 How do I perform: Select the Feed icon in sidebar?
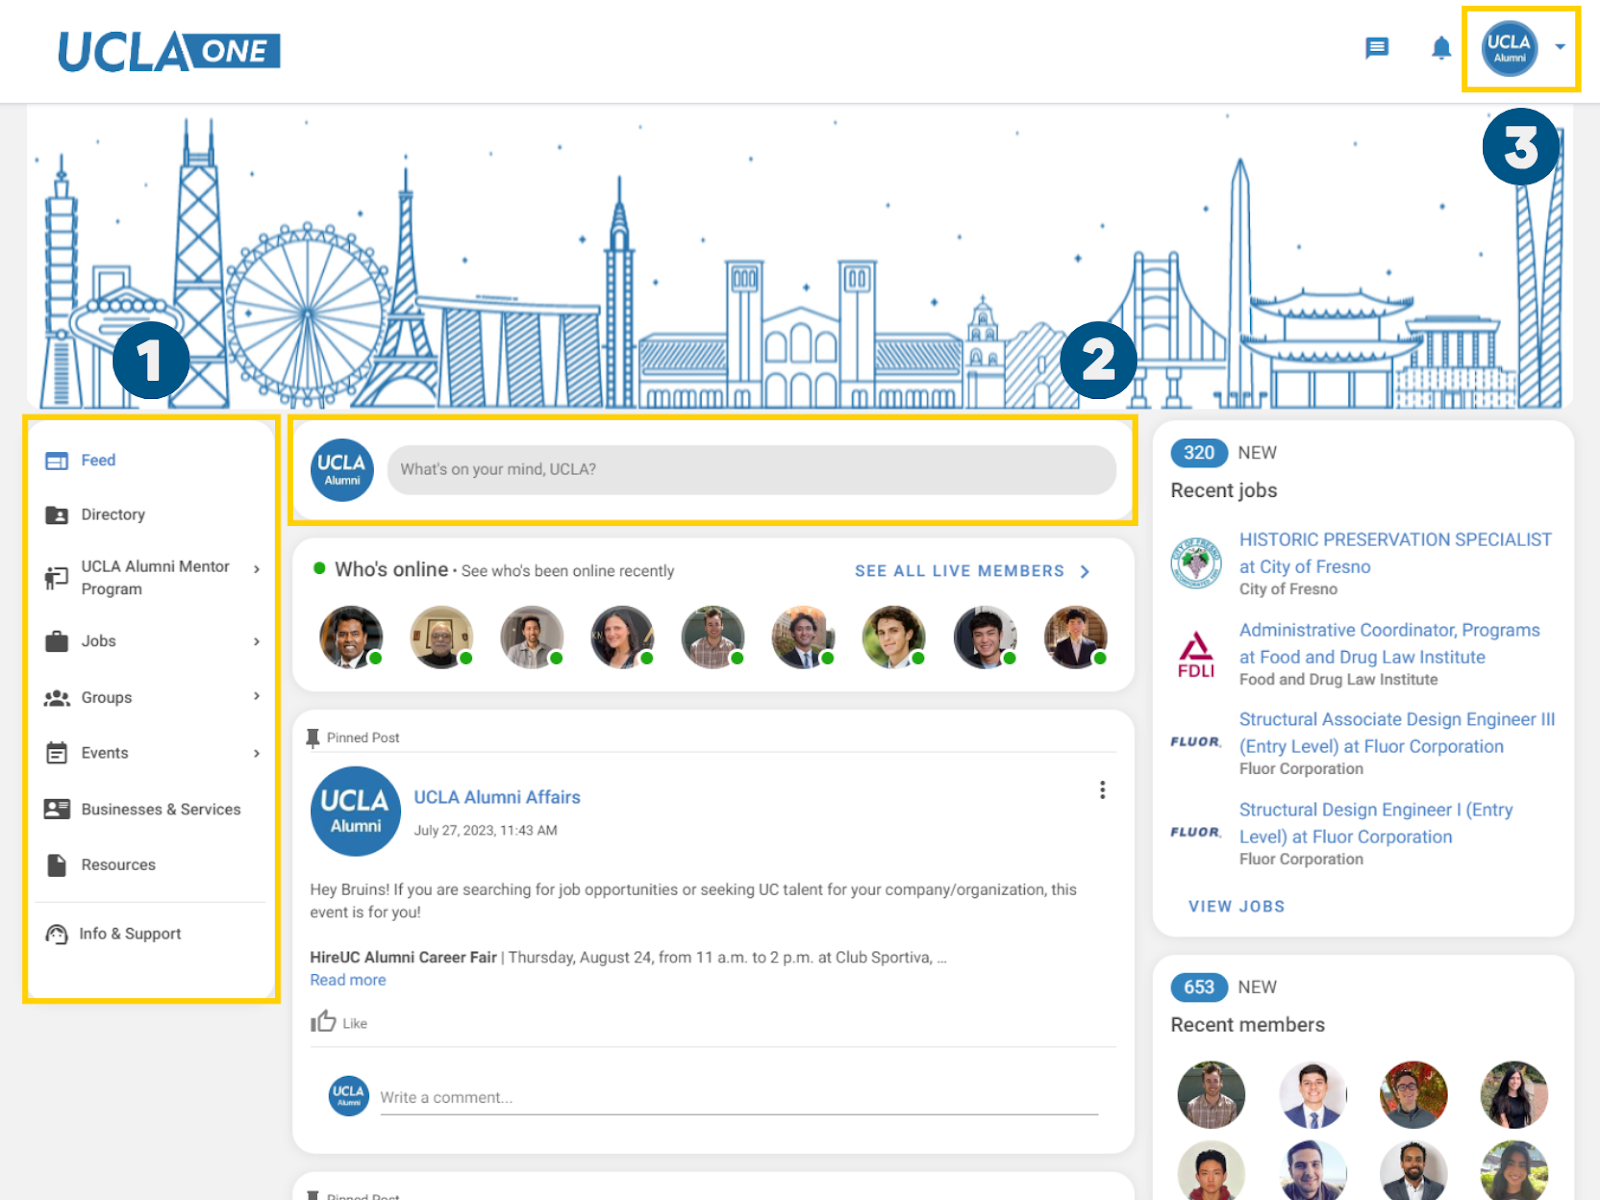[x=57, y=461]
